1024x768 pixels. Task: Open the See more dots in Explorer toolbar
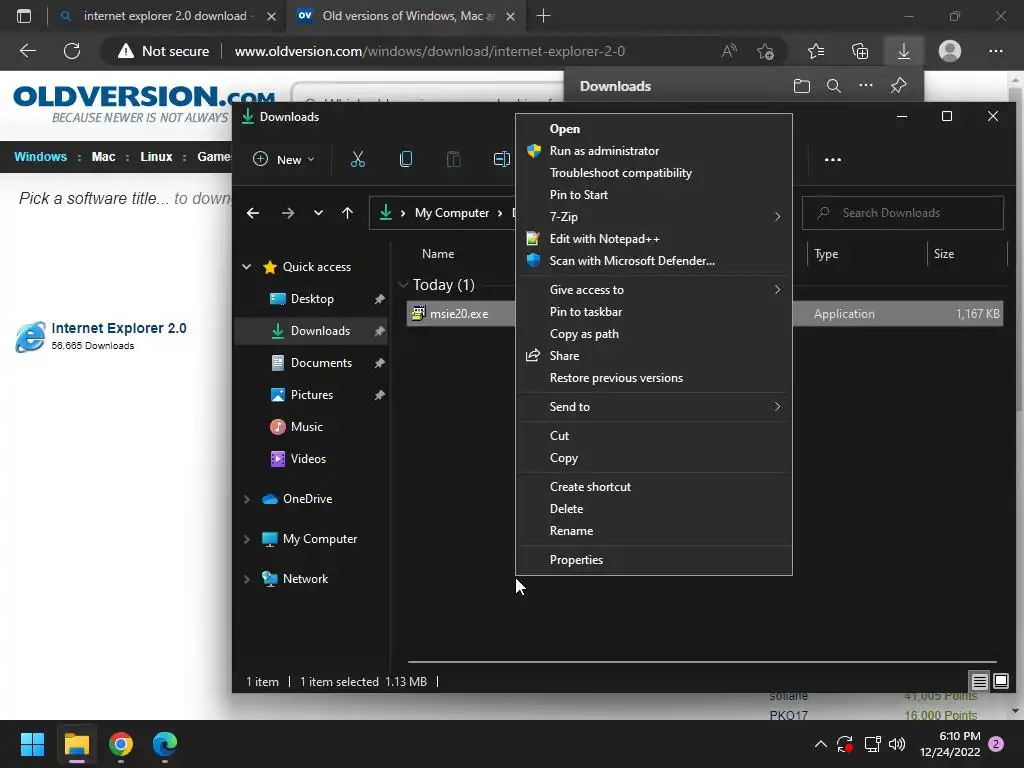click(x=833, y=159)
